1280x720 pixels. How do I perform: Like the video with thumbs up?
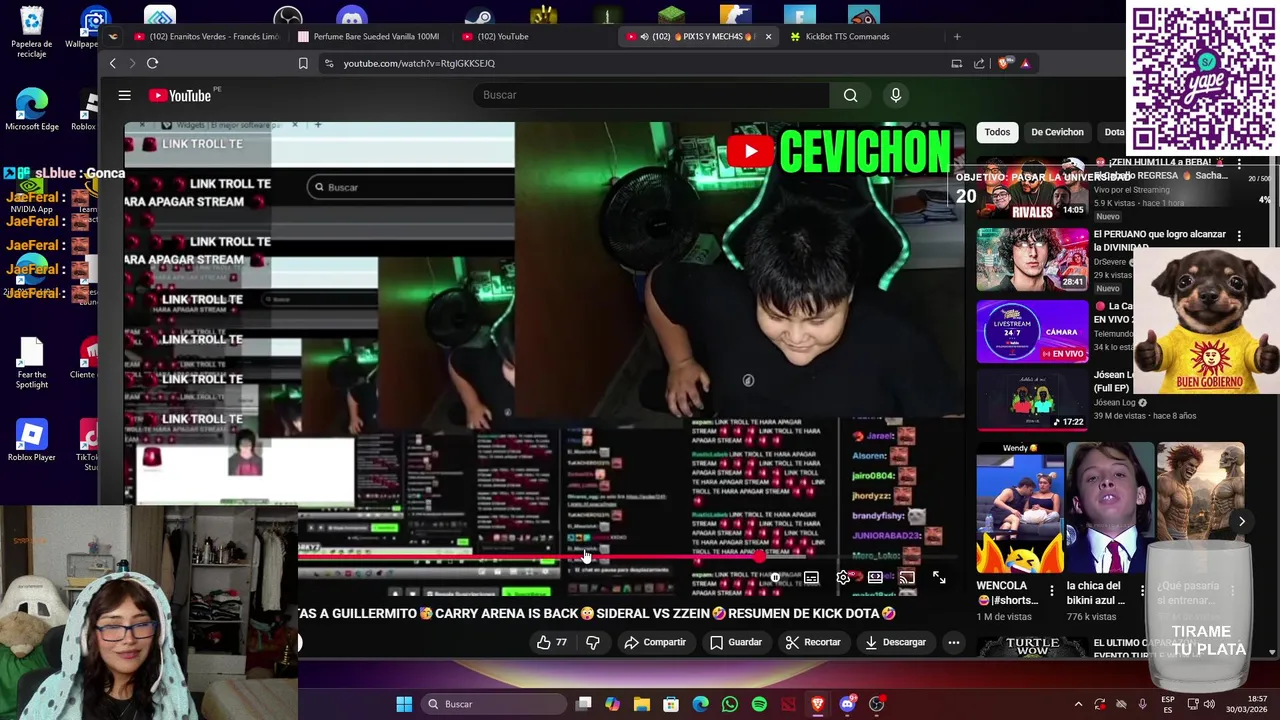pyautogui.click(x=551, y=642)
